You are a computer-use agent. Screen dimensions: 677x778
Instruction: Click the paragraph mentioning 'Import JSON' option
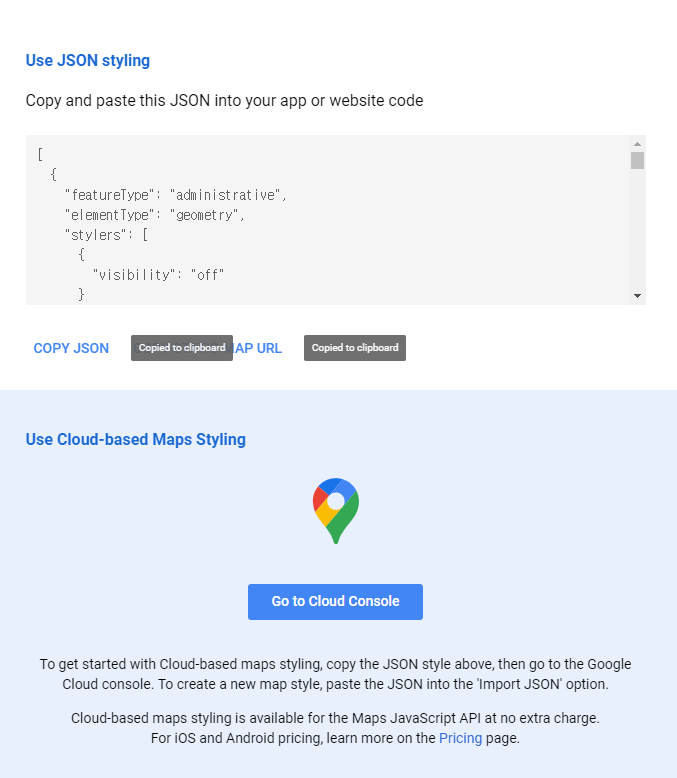coord(336,674)
